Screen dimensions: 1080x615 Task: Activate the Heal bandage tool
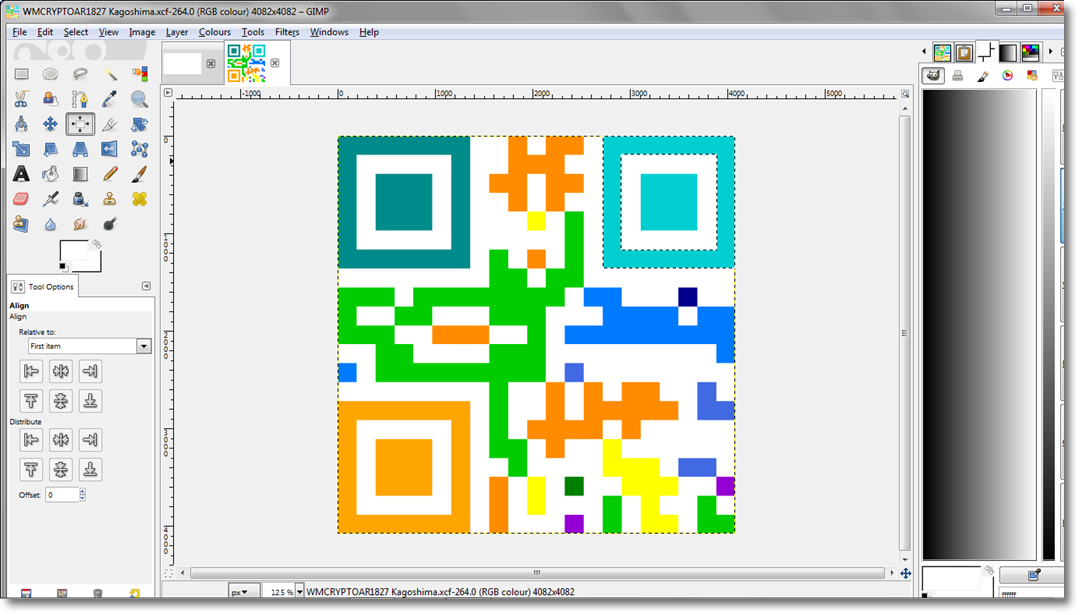pos(139,199)
